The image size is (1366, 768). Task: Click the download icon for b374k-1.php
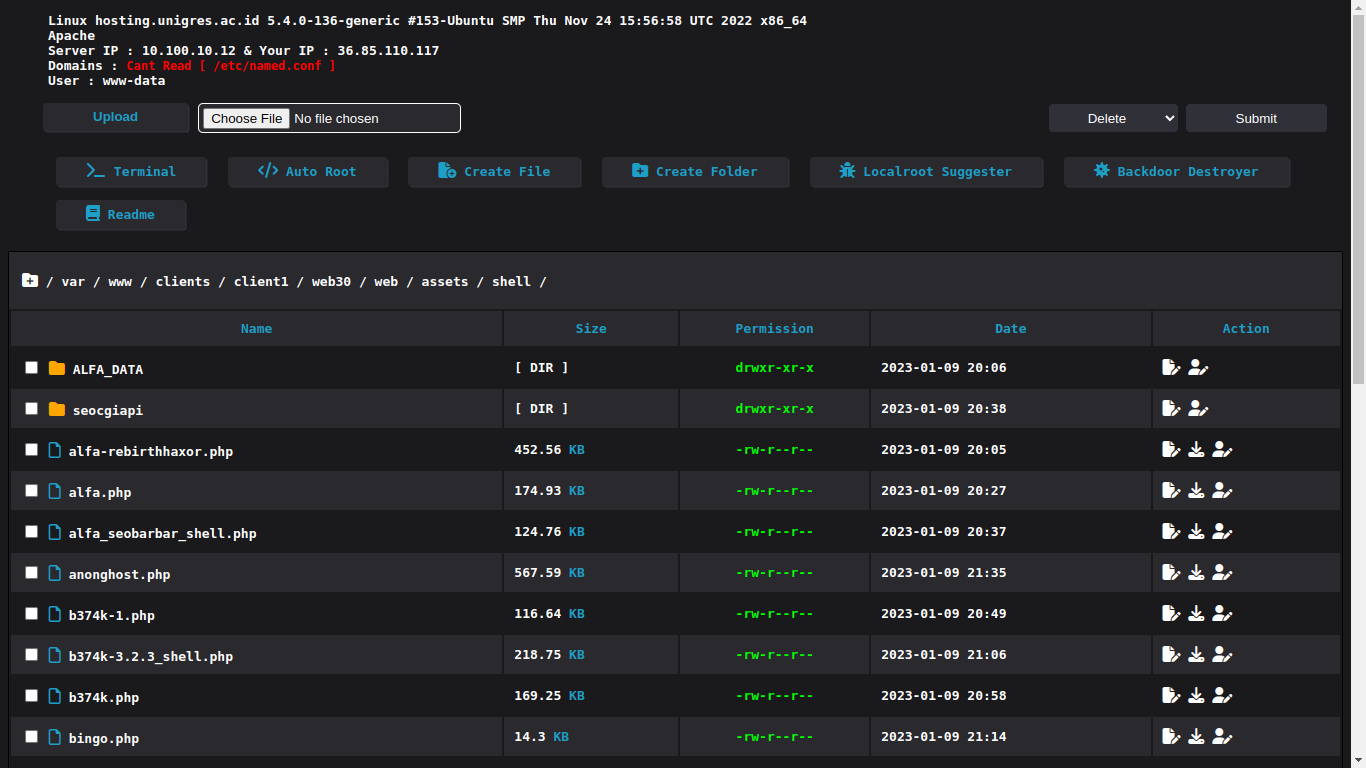[1196, 614]
